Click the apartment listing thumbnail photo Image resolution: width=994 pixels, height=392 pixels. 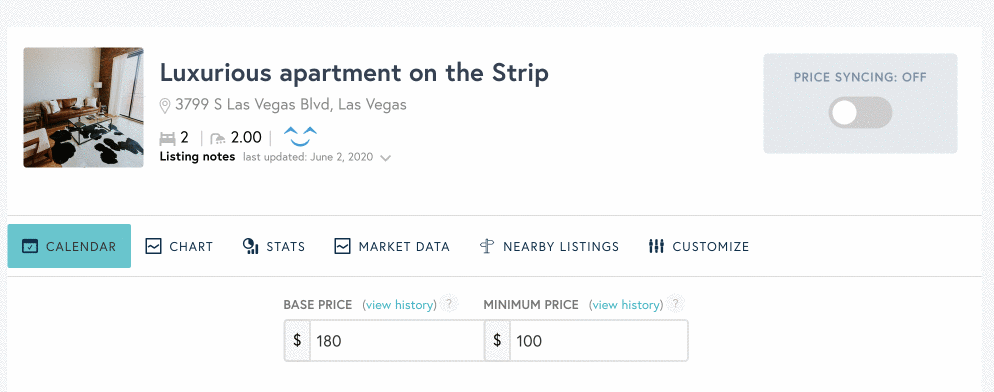coord(84,107)
